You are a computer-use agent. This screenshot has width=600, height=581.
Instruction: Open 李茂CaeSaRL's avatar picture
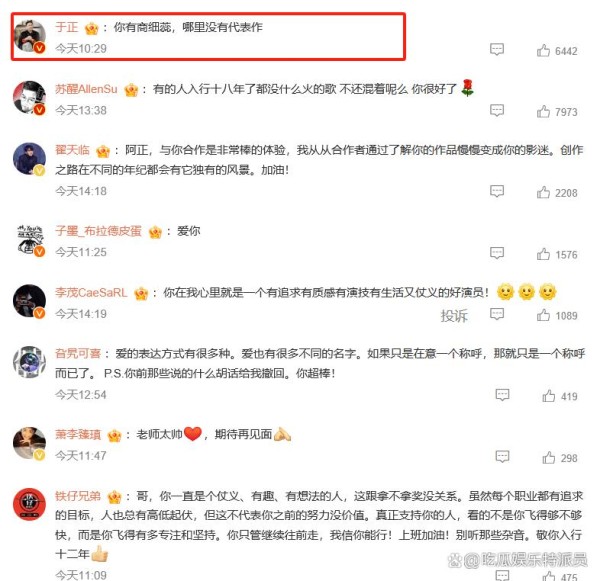29,301
